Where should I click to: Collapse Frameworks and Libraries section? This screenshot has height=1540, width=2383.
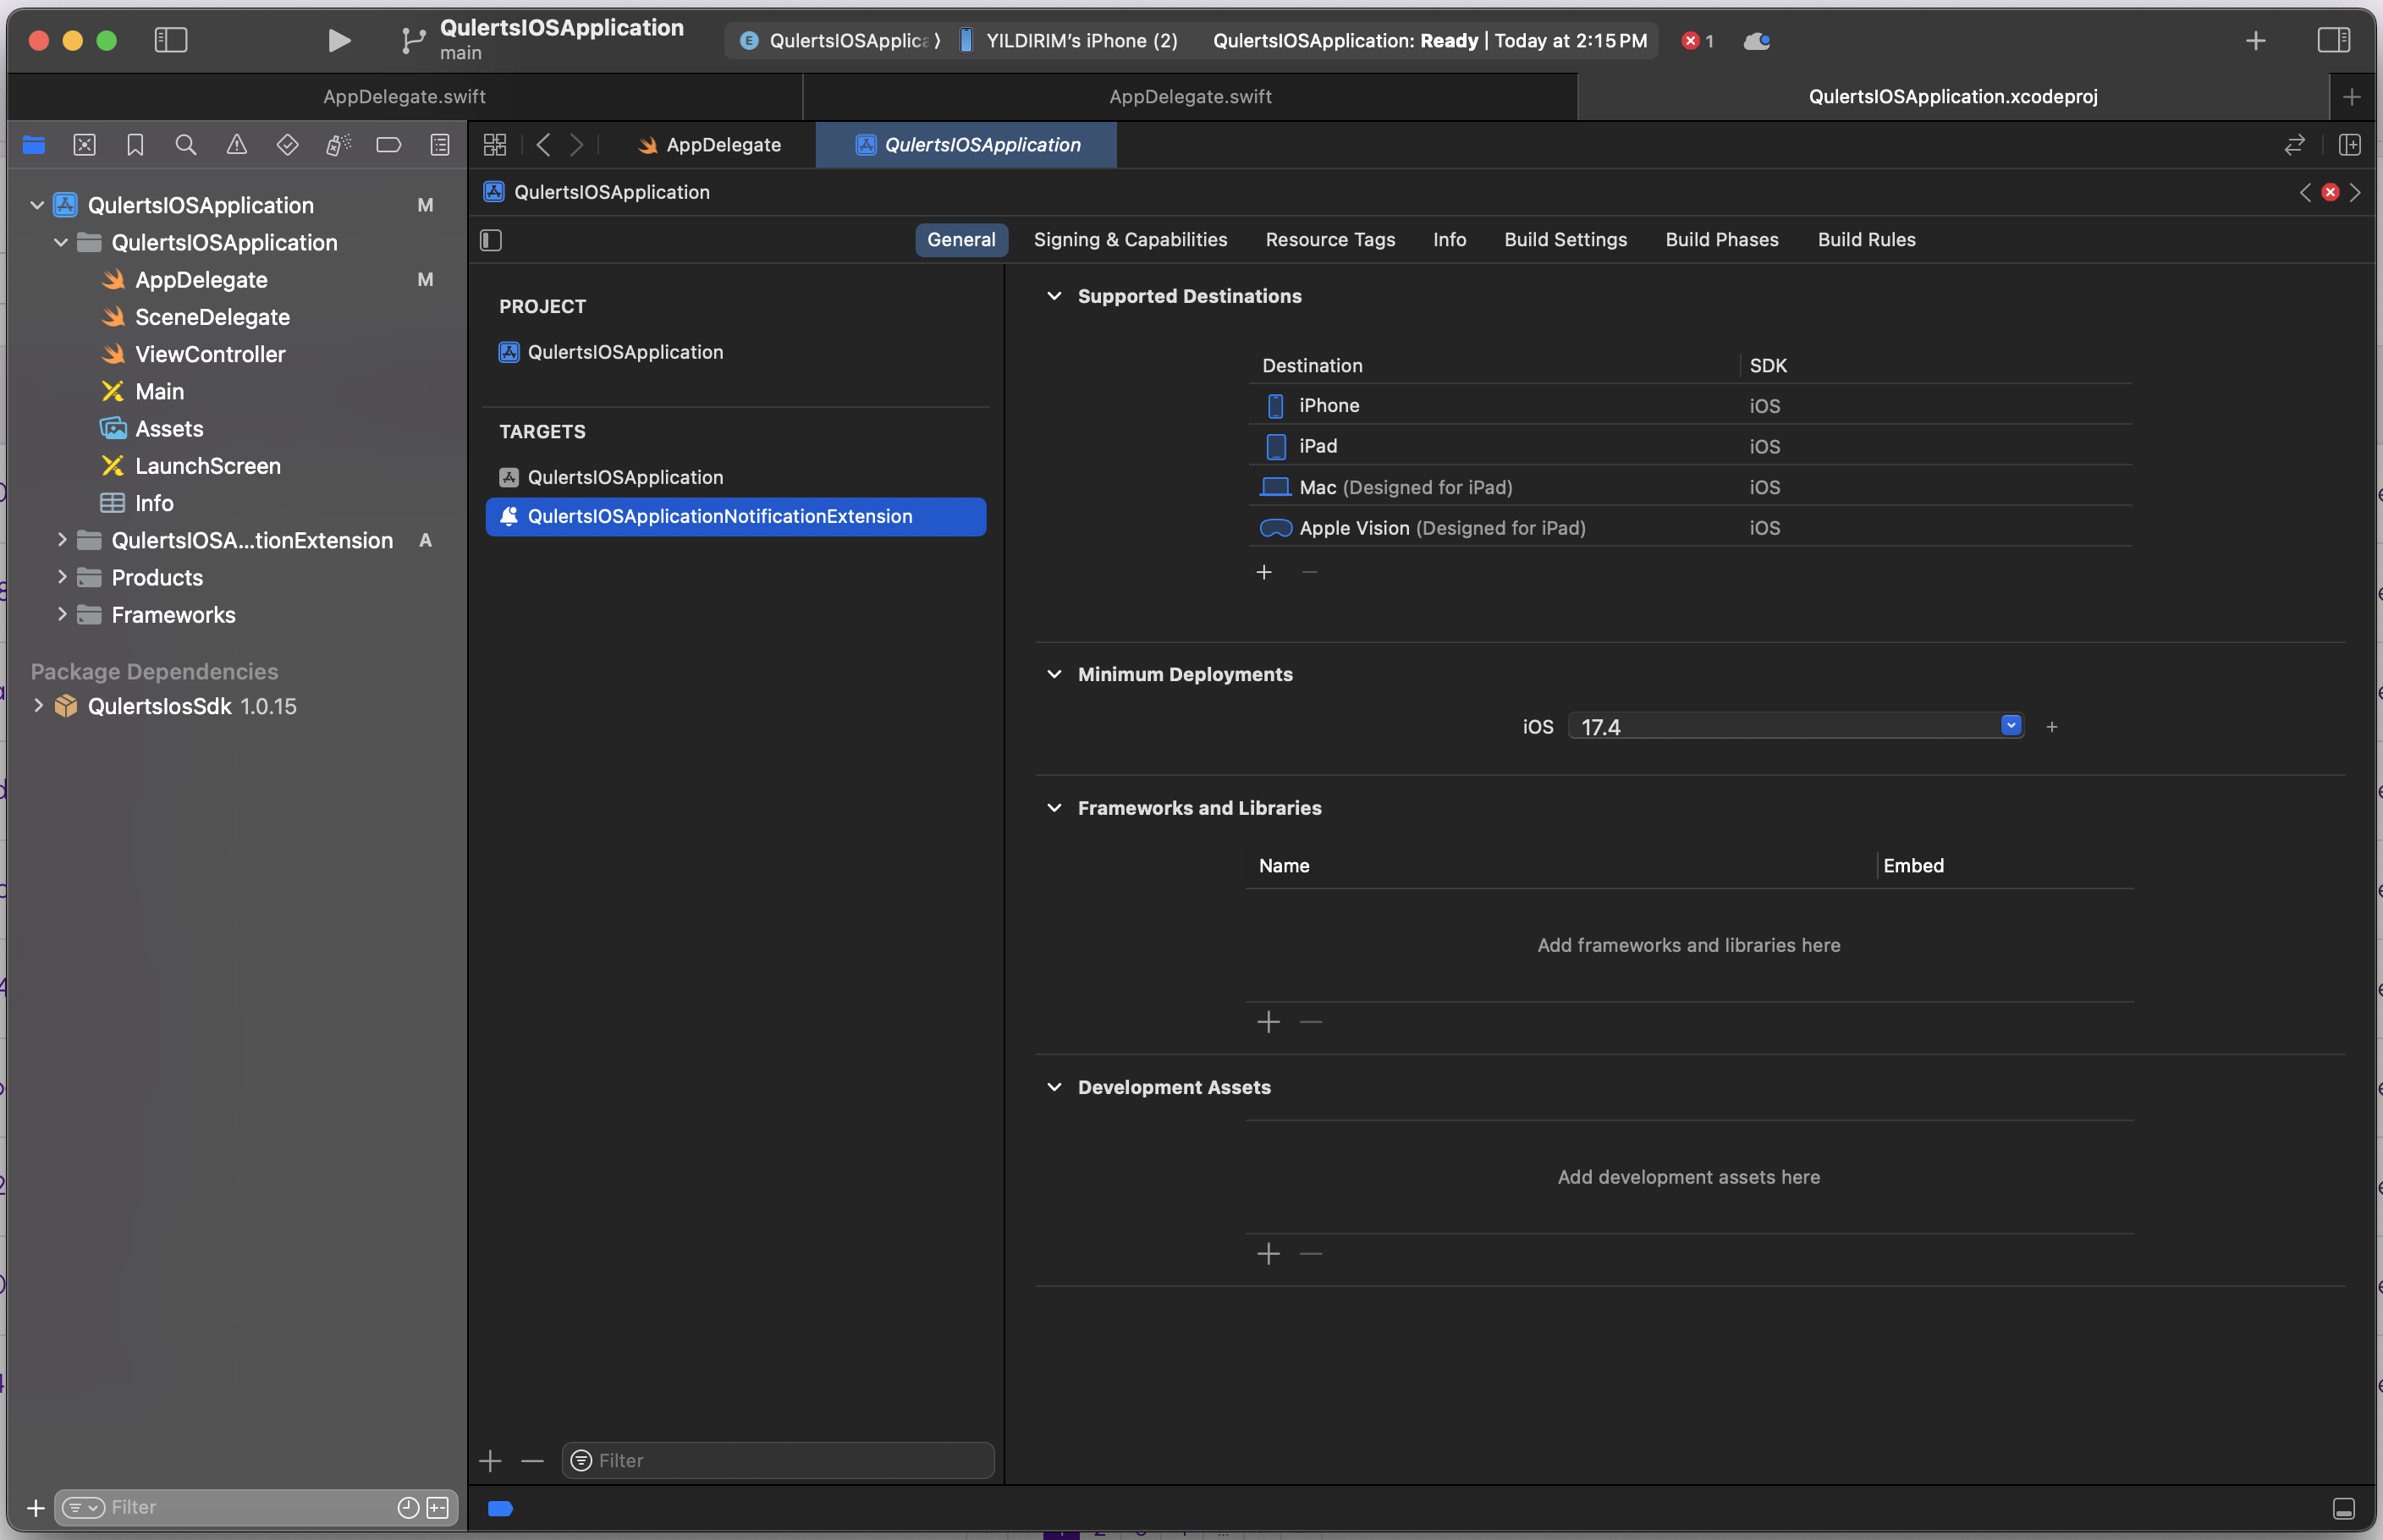click(1054, 808)
